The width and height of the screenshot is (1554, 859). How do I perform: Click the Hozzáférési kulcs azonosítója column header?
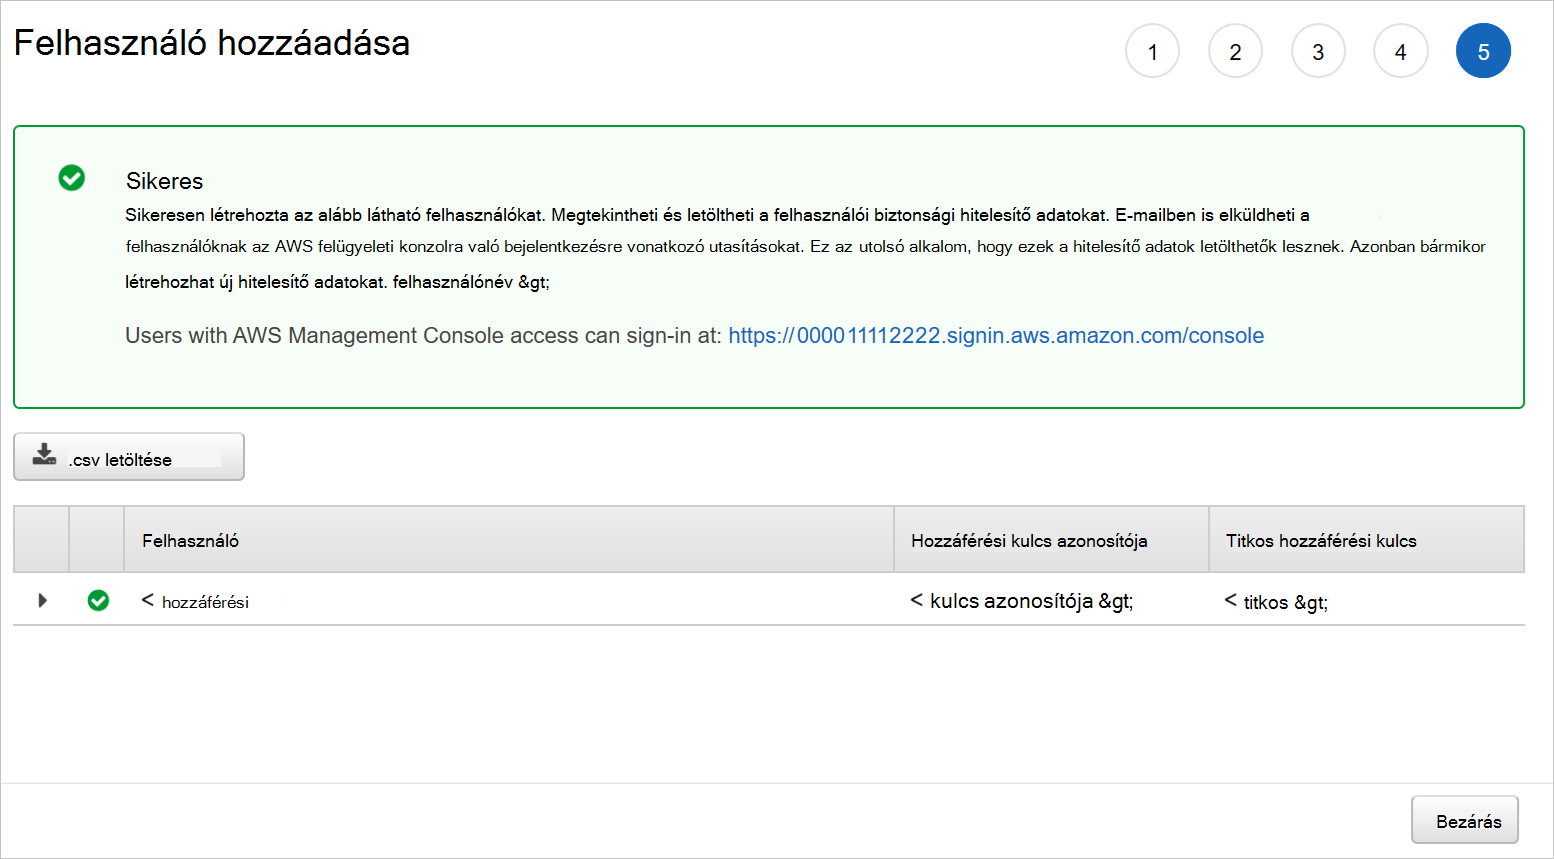pyautogui.click(x=1051, y=540)
